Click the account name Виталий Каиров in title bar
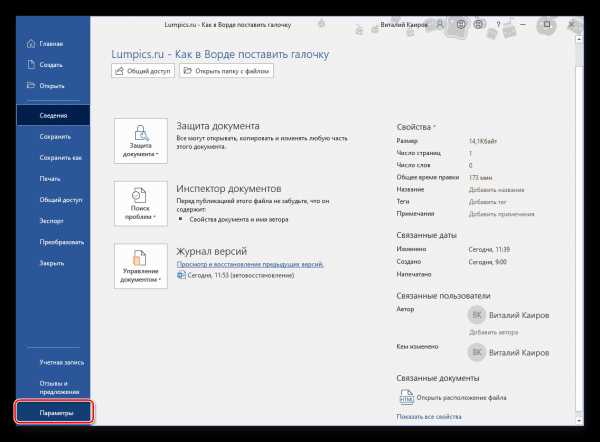This screenshot has height=442, width=600. tap(404, 25)
